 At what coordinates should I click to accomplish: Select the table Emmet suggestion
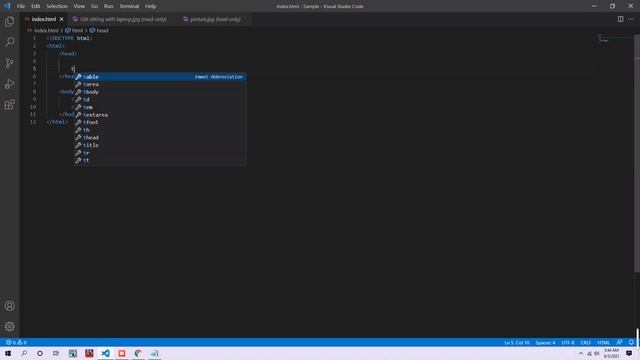coord(160,77)
